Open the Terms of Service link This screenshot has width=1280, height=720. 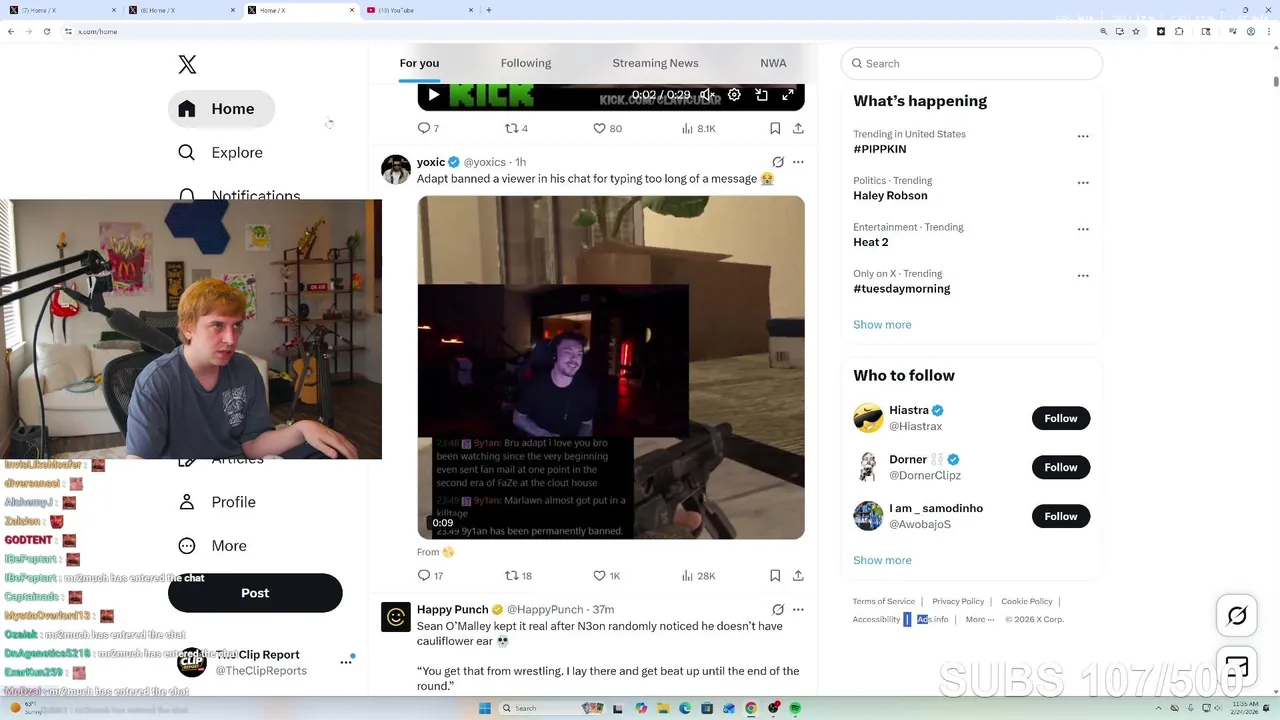[x=884, y=601]
